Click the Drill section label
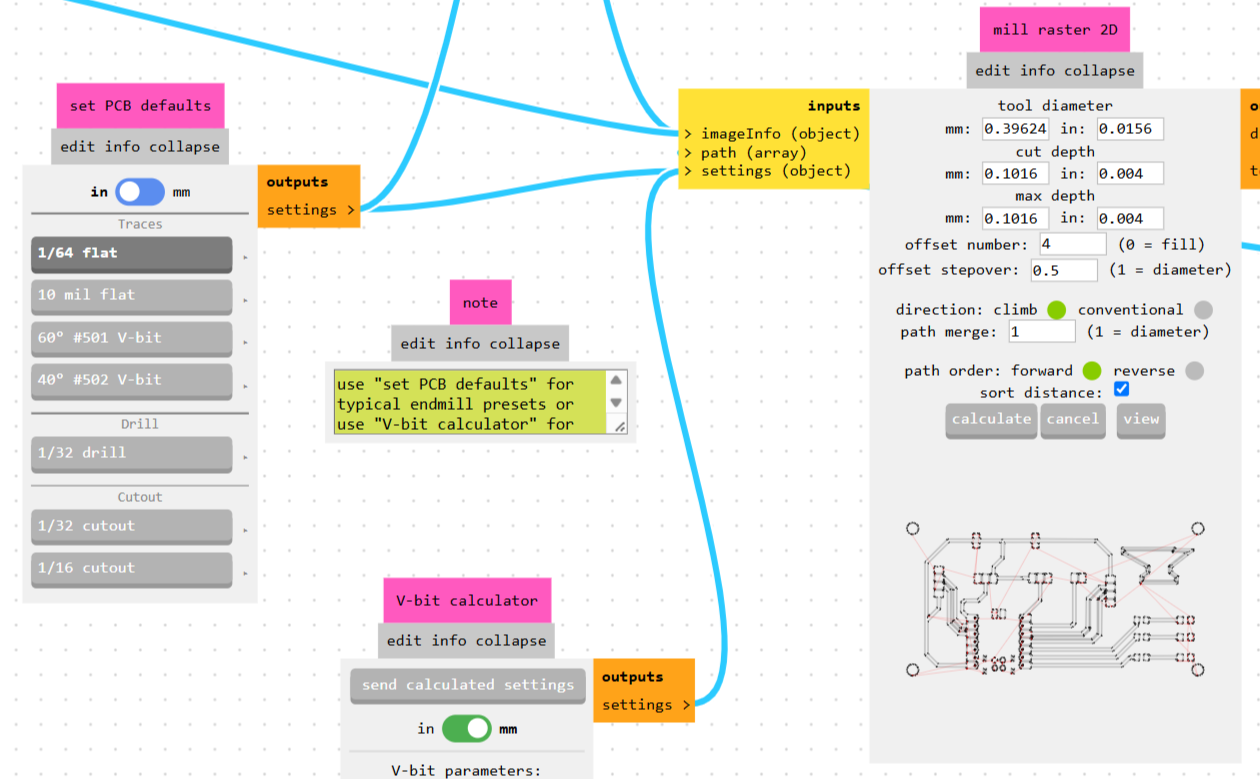Image resolution: width=1260 pixels, height=779 pixels. click(140, 424)
